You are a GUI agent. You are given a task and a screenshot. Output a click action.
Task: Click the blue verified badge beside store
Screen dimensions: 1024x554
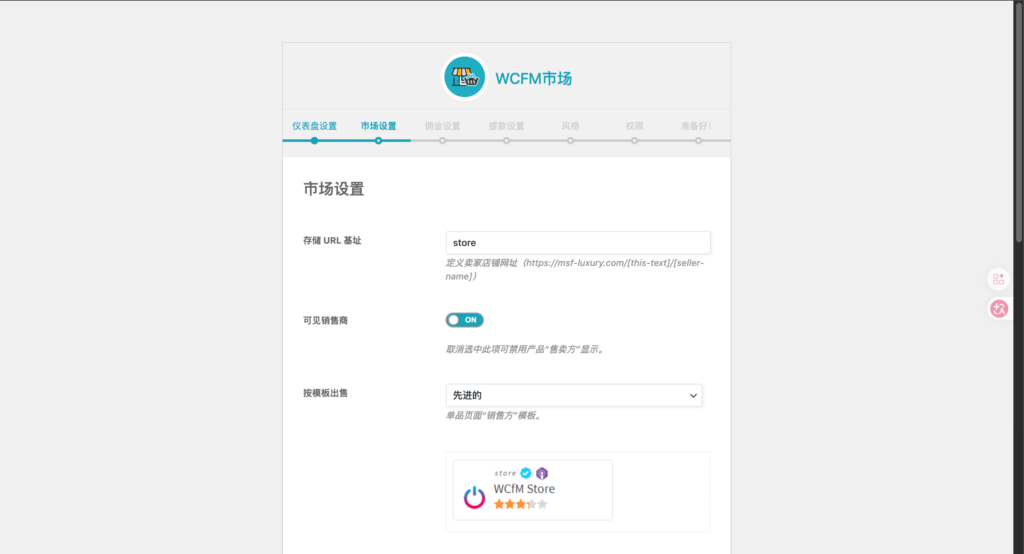[x=526, y=473]
